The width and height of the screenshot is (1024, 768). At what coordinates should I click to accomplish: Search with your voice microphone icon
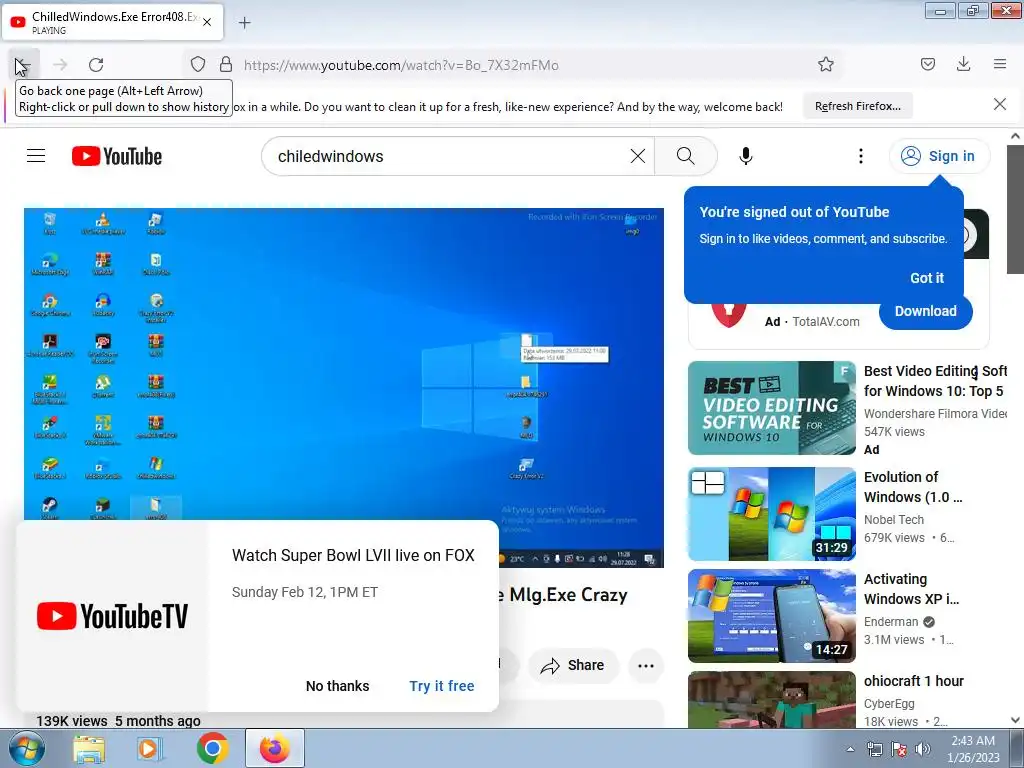tap(746, 156)
